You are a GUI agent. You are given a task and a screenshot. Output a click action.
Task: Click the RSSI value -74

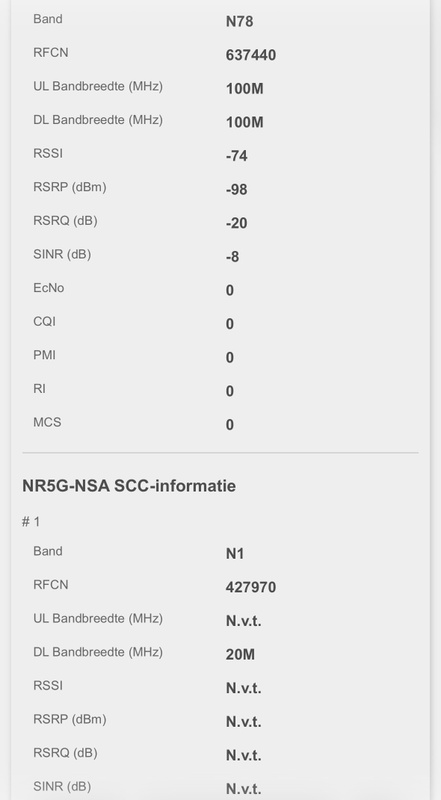click(236, 156)
